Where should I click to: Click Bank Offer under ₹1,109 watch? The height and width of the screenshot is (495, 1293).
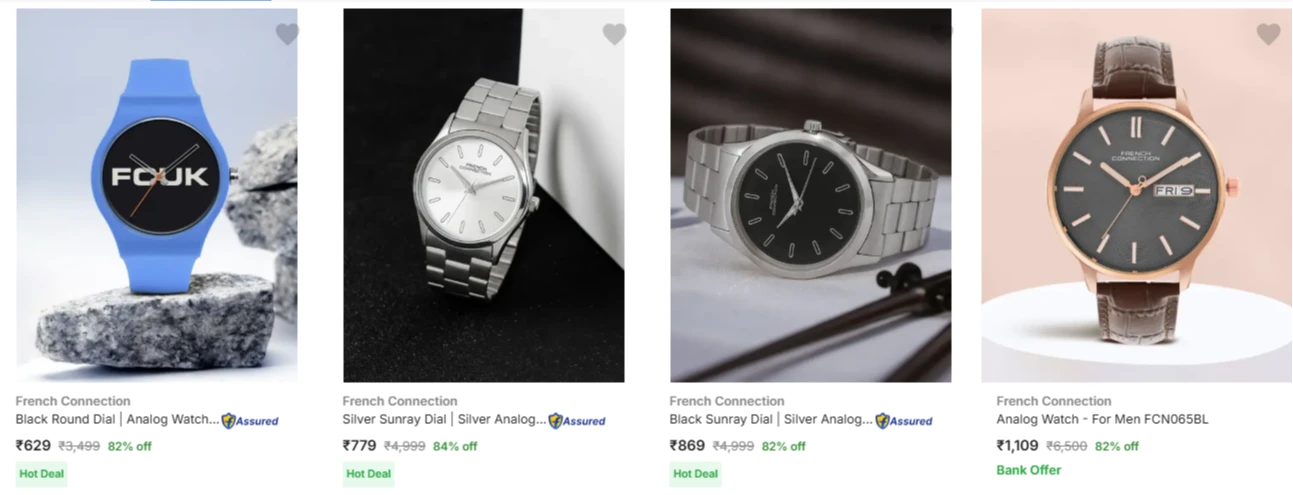[1029, 470]
